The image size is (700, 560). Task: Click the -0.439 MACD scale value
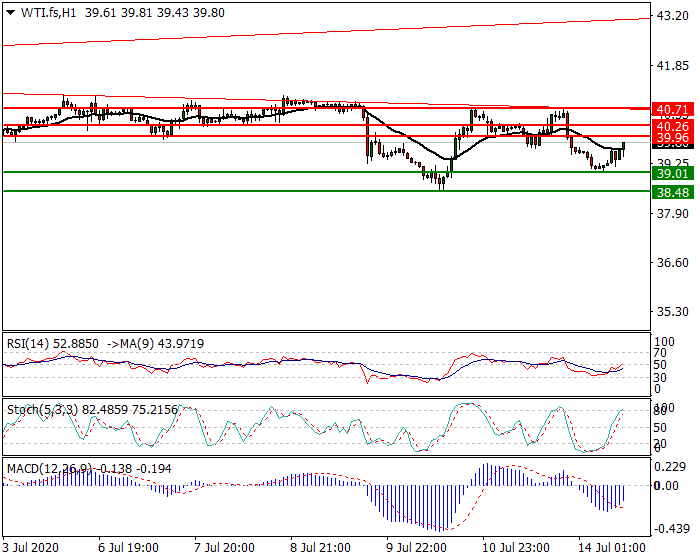tap(671, 529)
